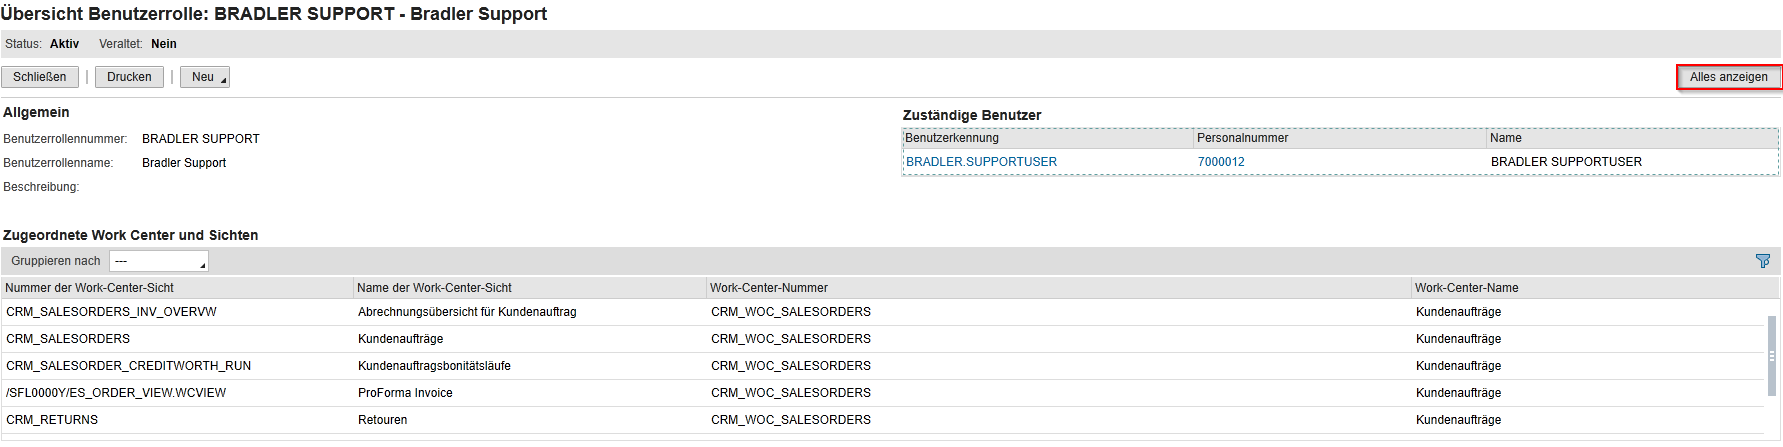Select the ProForma Invoice row
Screen dimensions: 1783x447
[x=883, y=393]
